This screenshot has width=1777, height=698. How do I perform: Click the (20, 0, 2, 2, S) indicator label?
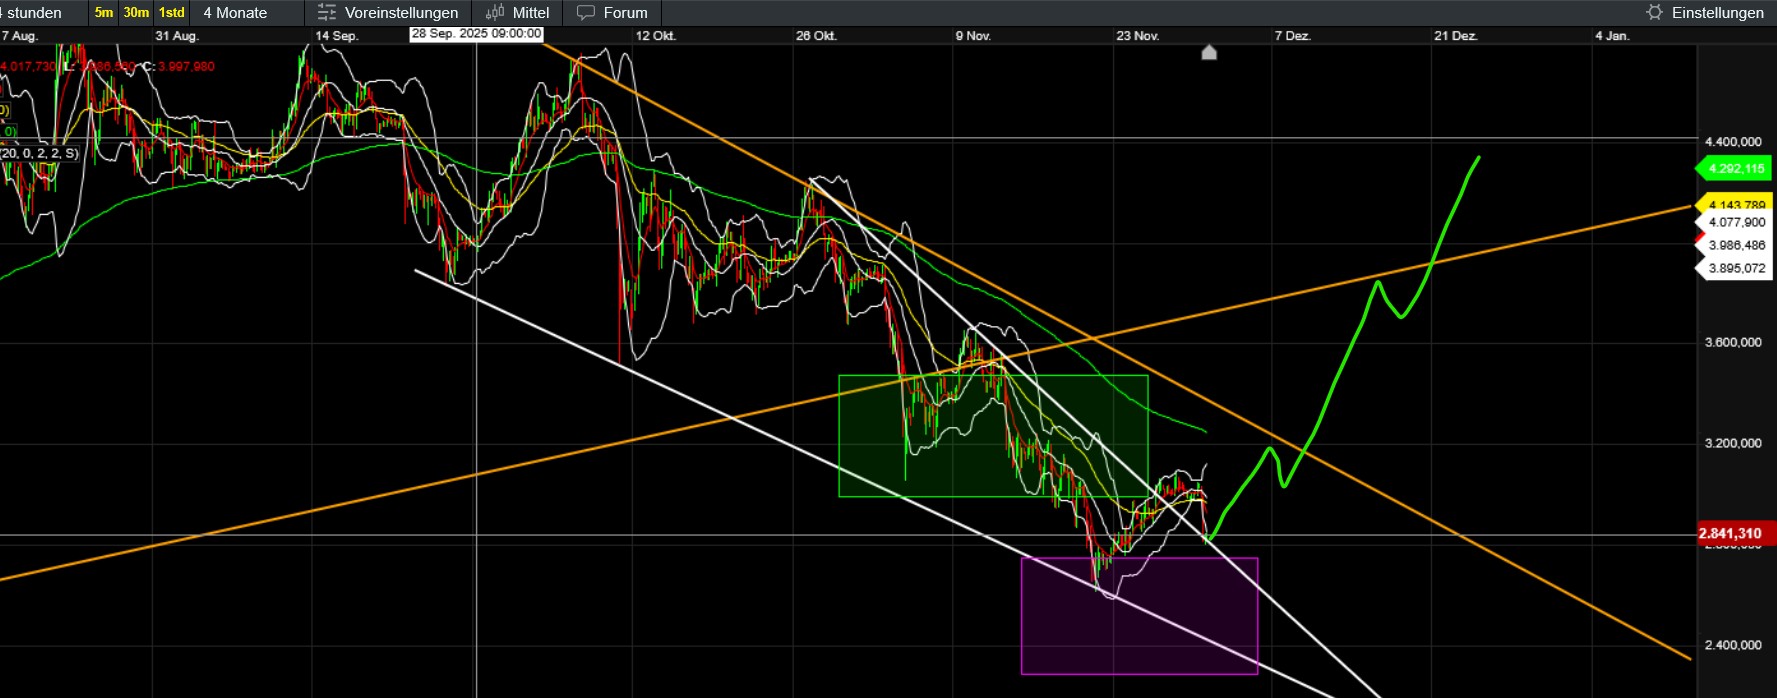(x=40, y=153)
